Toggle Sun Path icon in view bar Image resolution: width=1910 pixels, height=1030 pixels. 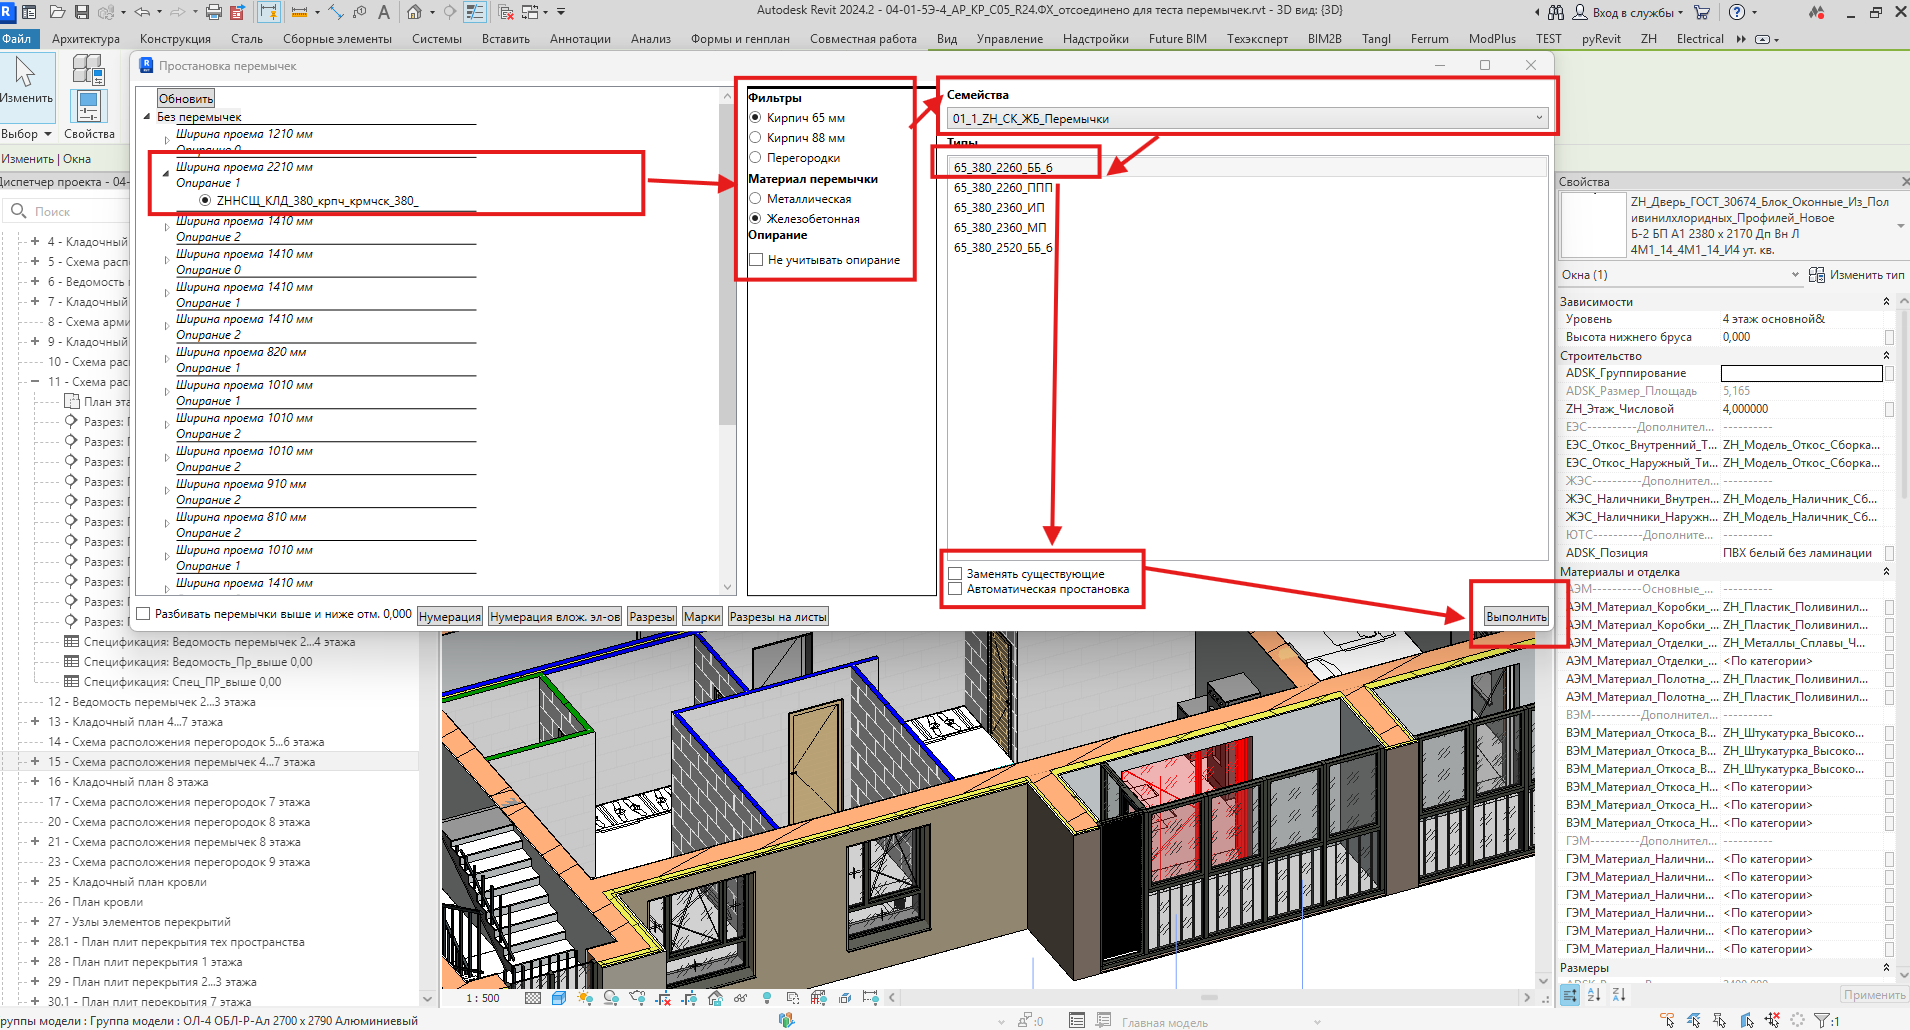tap(585, 998)
